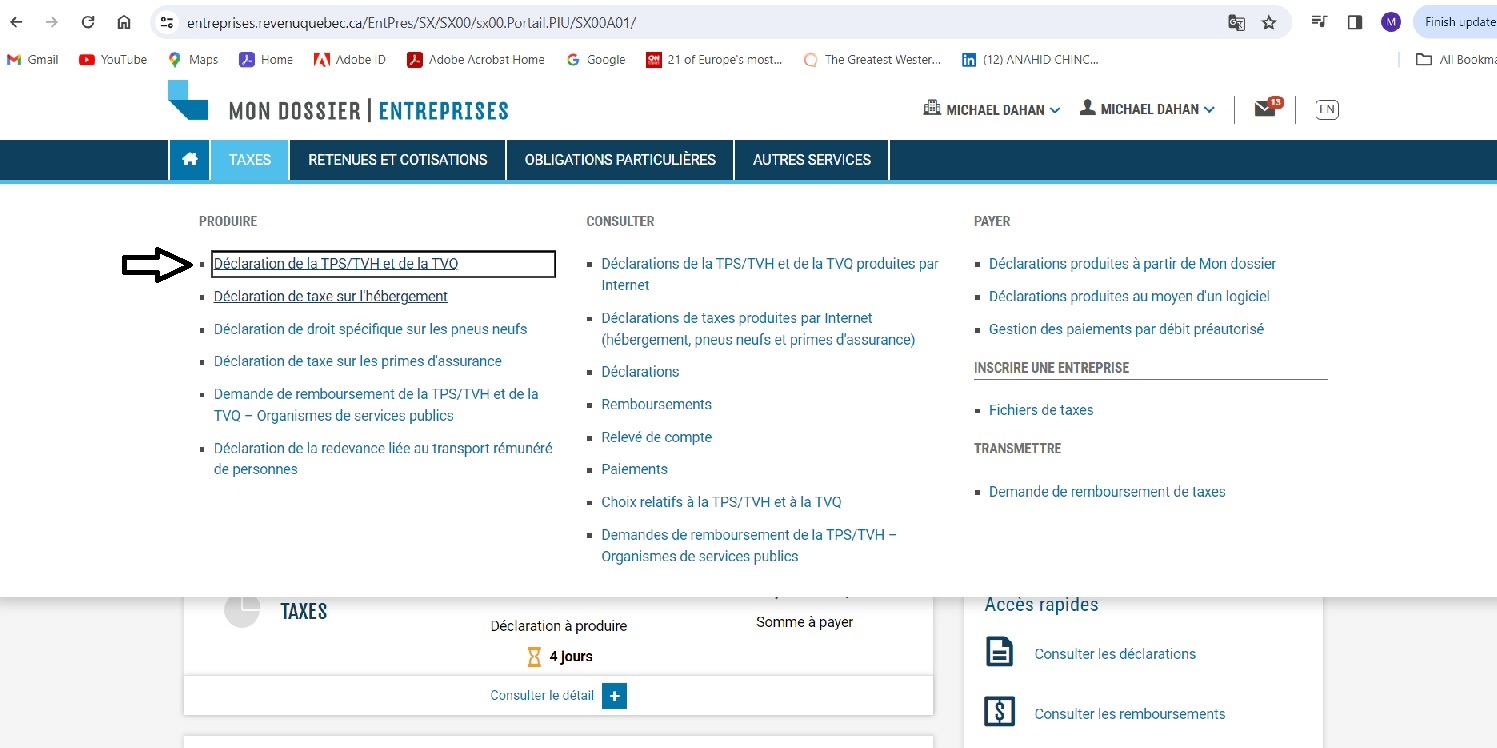The height and width of the screenshot is (748, 1497).
Task: Click Gestion des paiements par débit préautorisé
Action: click(x=1126, y=329)
